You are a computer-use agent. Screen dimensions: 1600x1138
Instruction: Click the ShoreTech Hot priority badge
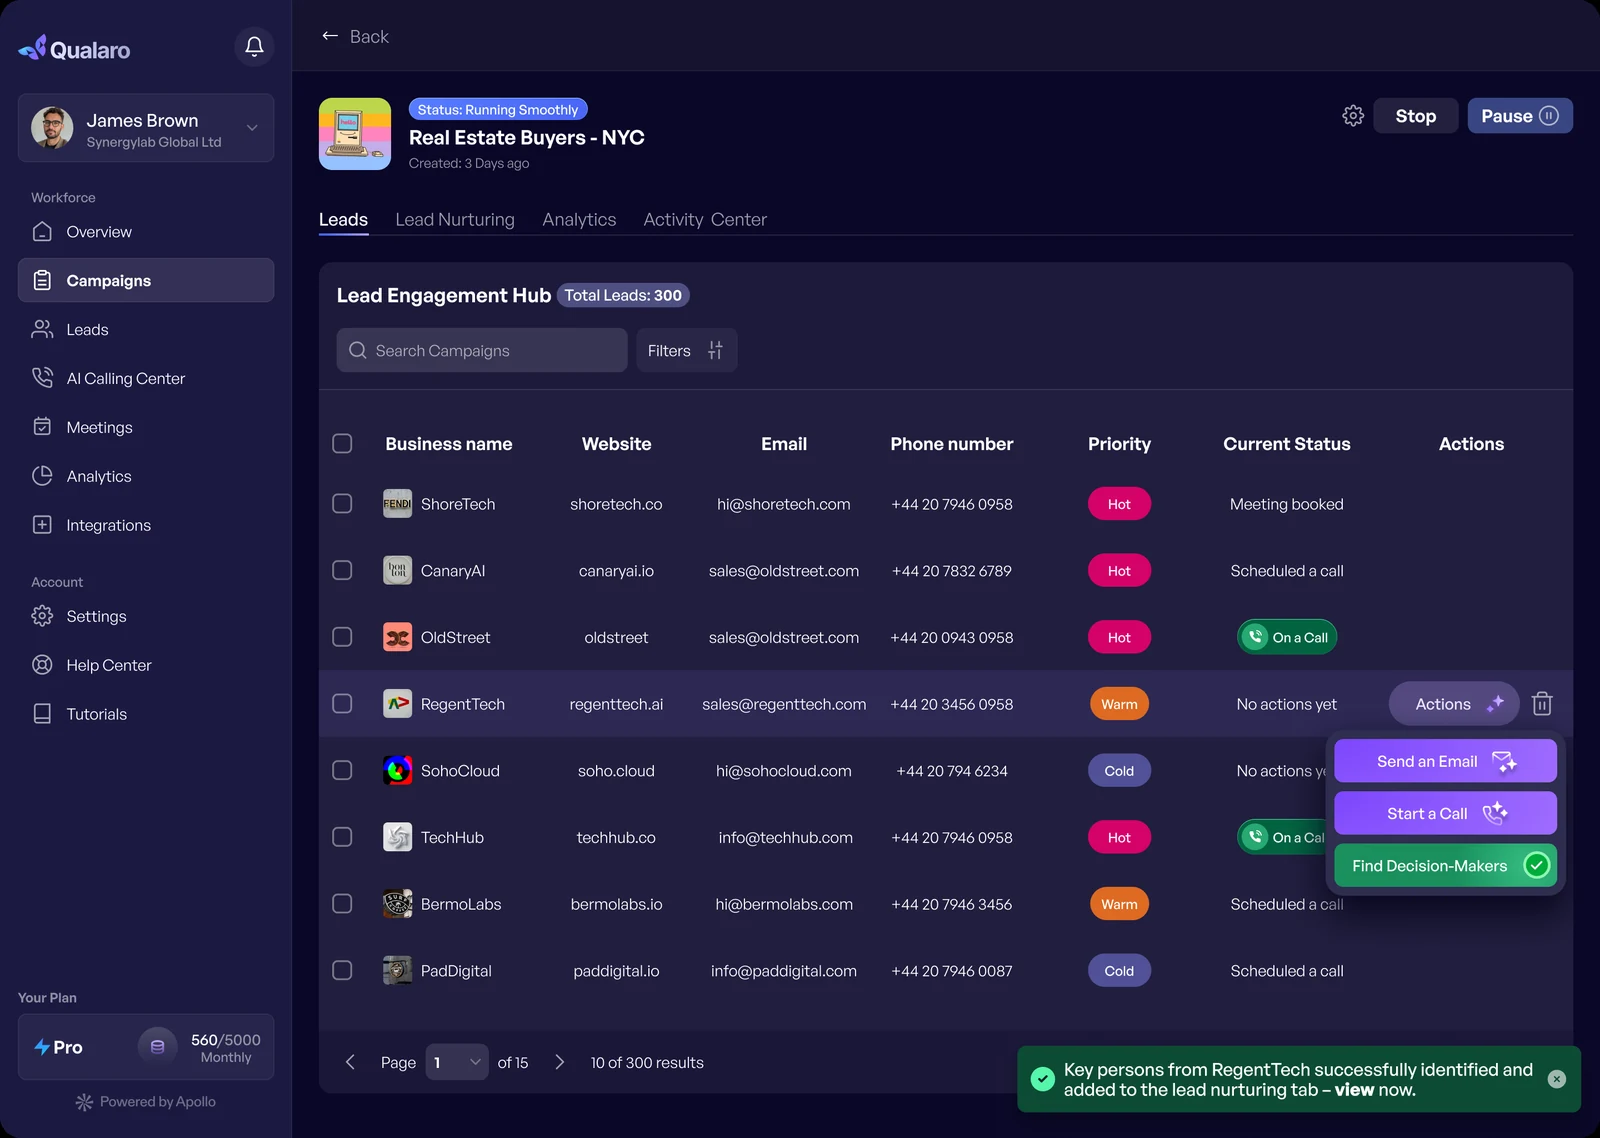(1119, 504)
